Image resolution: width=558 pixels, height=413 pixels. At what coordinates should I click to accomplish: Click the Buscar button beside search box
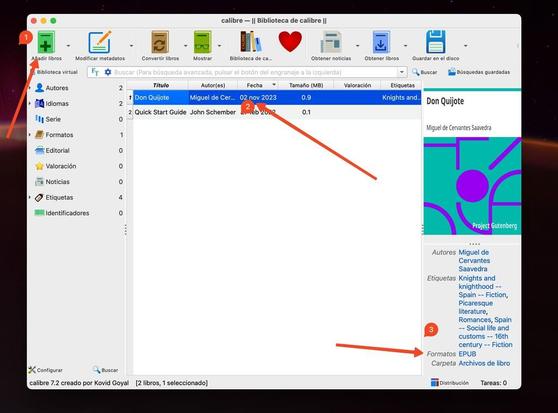424,72
